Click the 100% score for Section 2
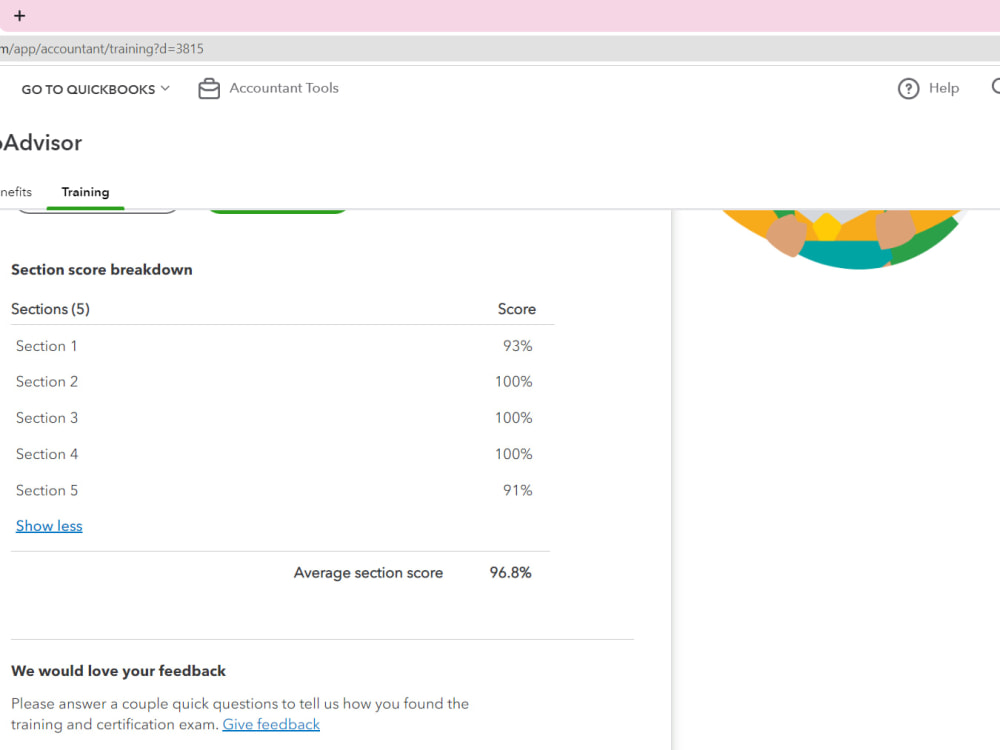 (x=513, y=381)
